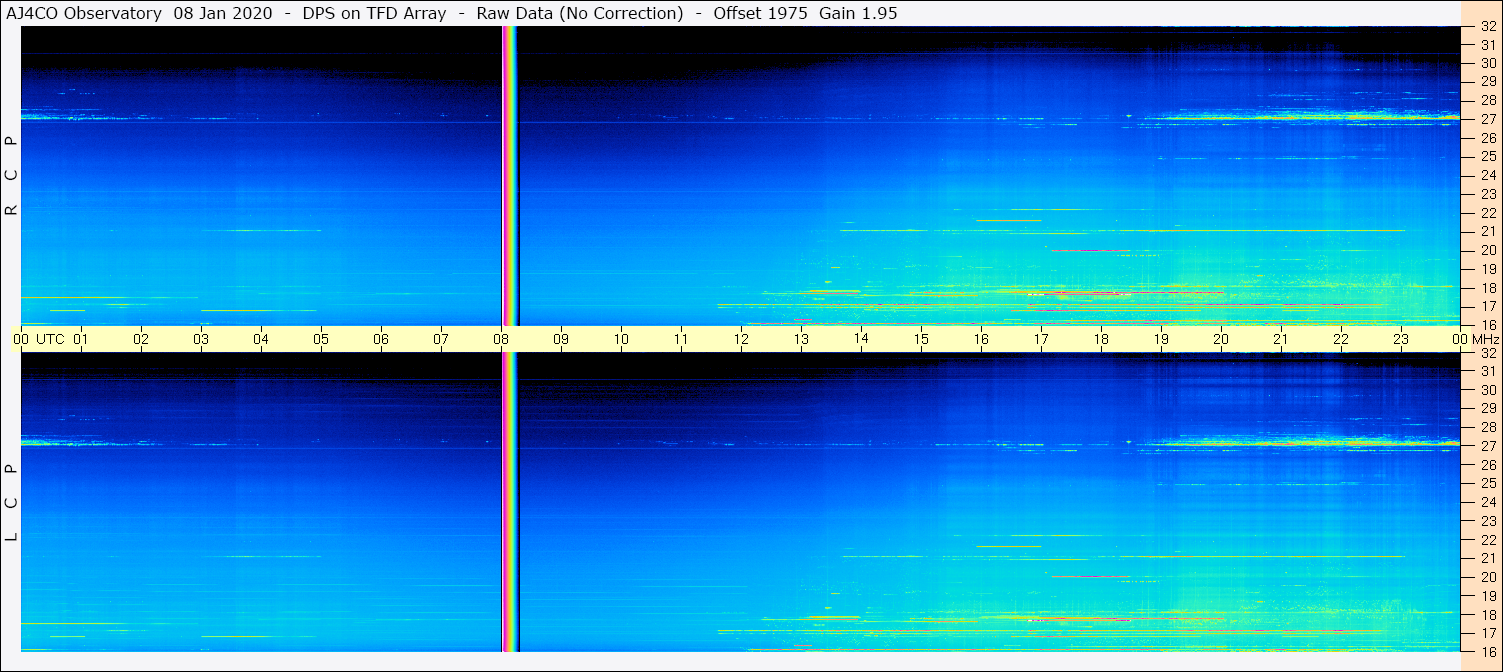Select the "DPS on TFD Array" header text
The width and height of the screenshot is (1503, 672).
coord(374,13)
